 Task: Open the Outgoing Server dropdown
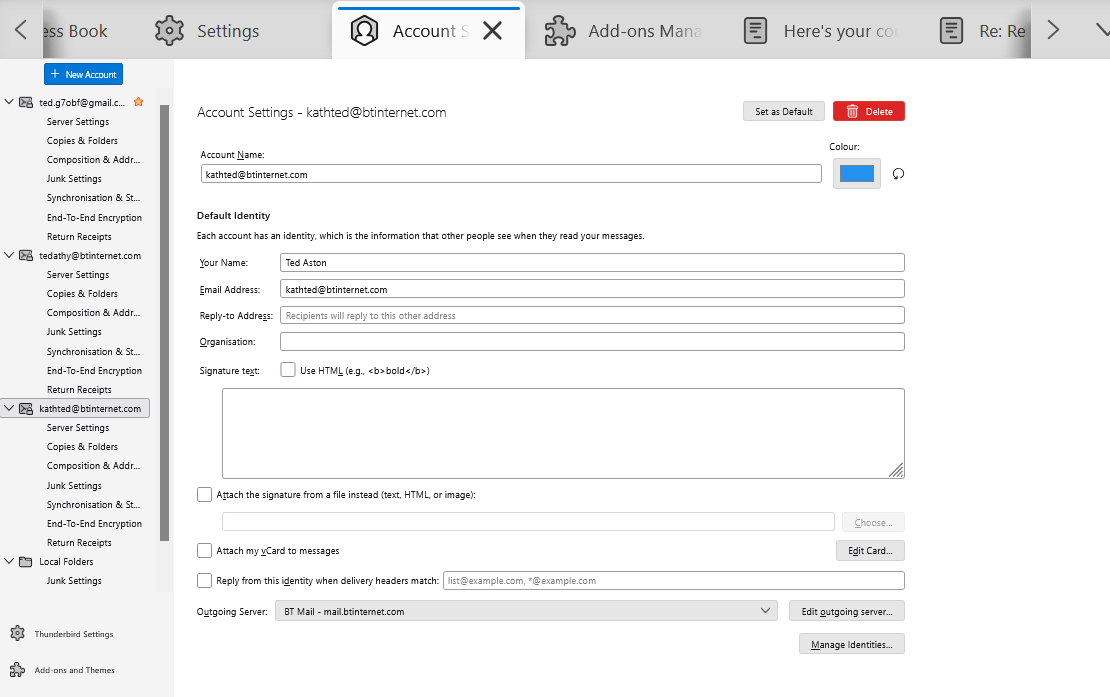pos(526,611)
